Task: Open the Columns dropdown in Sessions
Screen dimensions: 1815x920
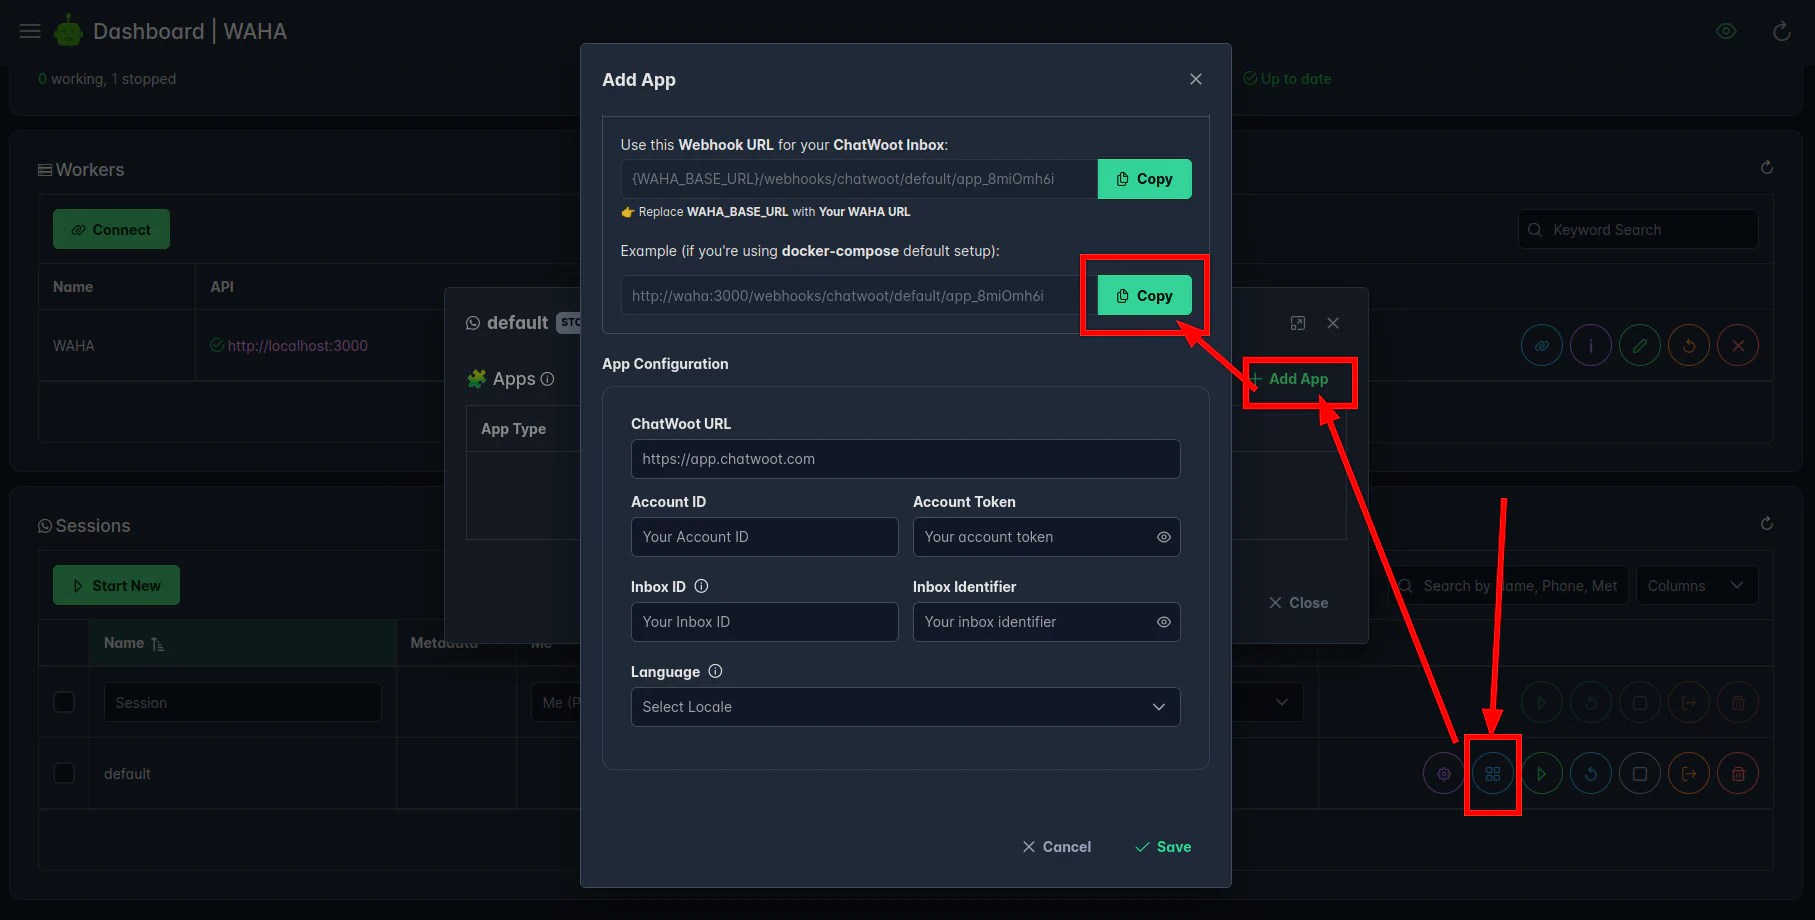Action: click(x=1696, y=586)
